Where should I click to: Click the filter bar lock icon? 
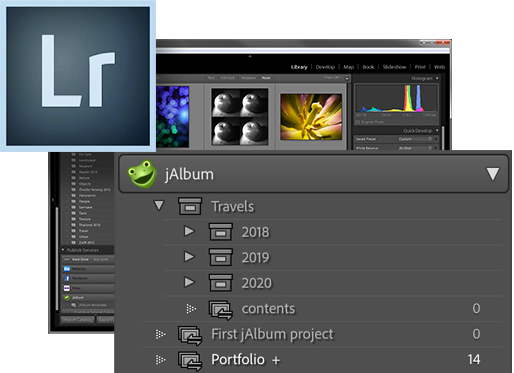(x=347, y=78)
